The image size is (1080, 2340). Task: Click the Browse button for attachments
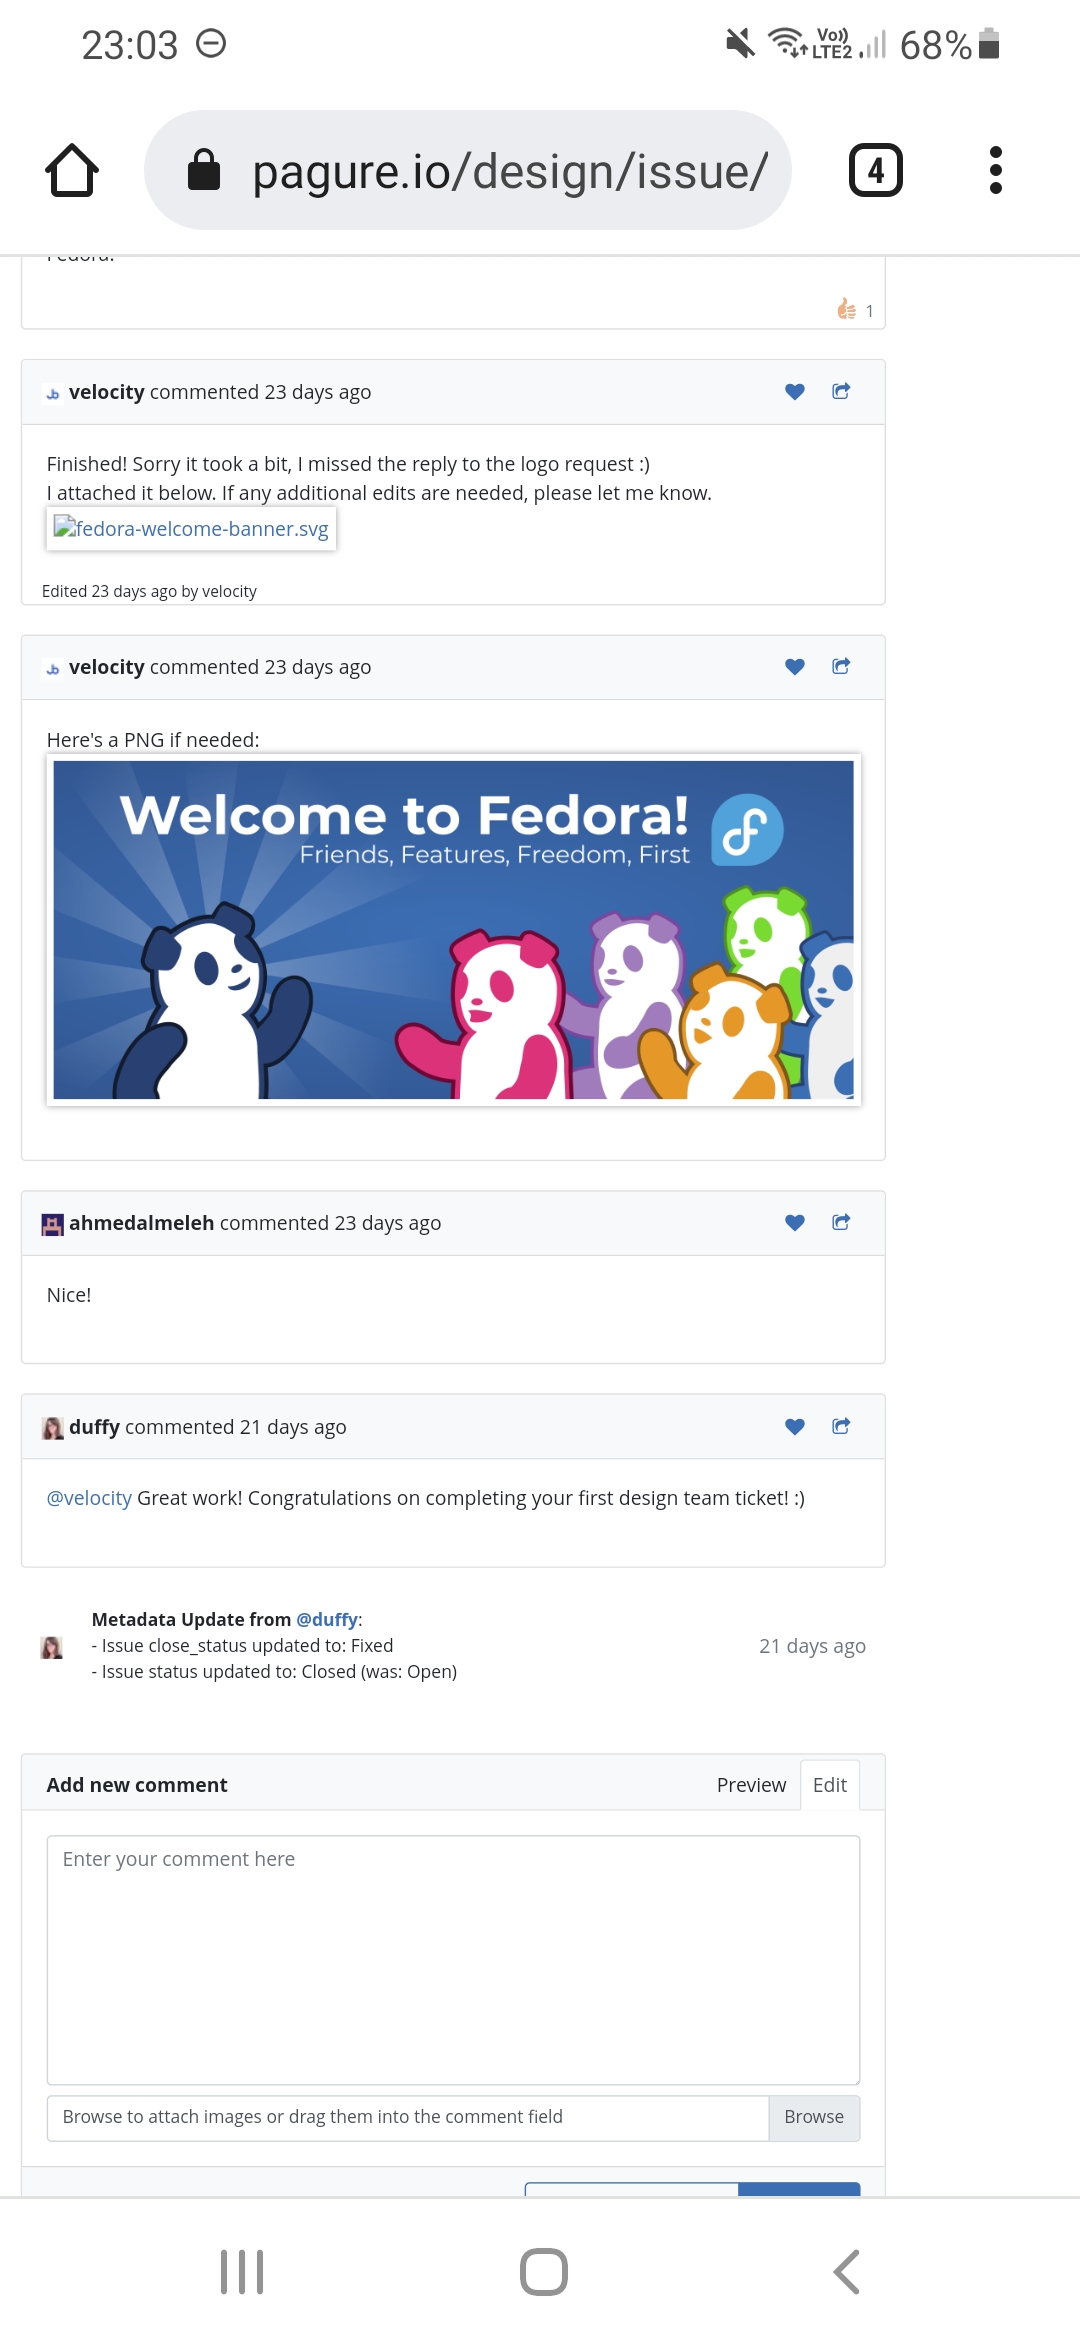(x=814, y=2117)
